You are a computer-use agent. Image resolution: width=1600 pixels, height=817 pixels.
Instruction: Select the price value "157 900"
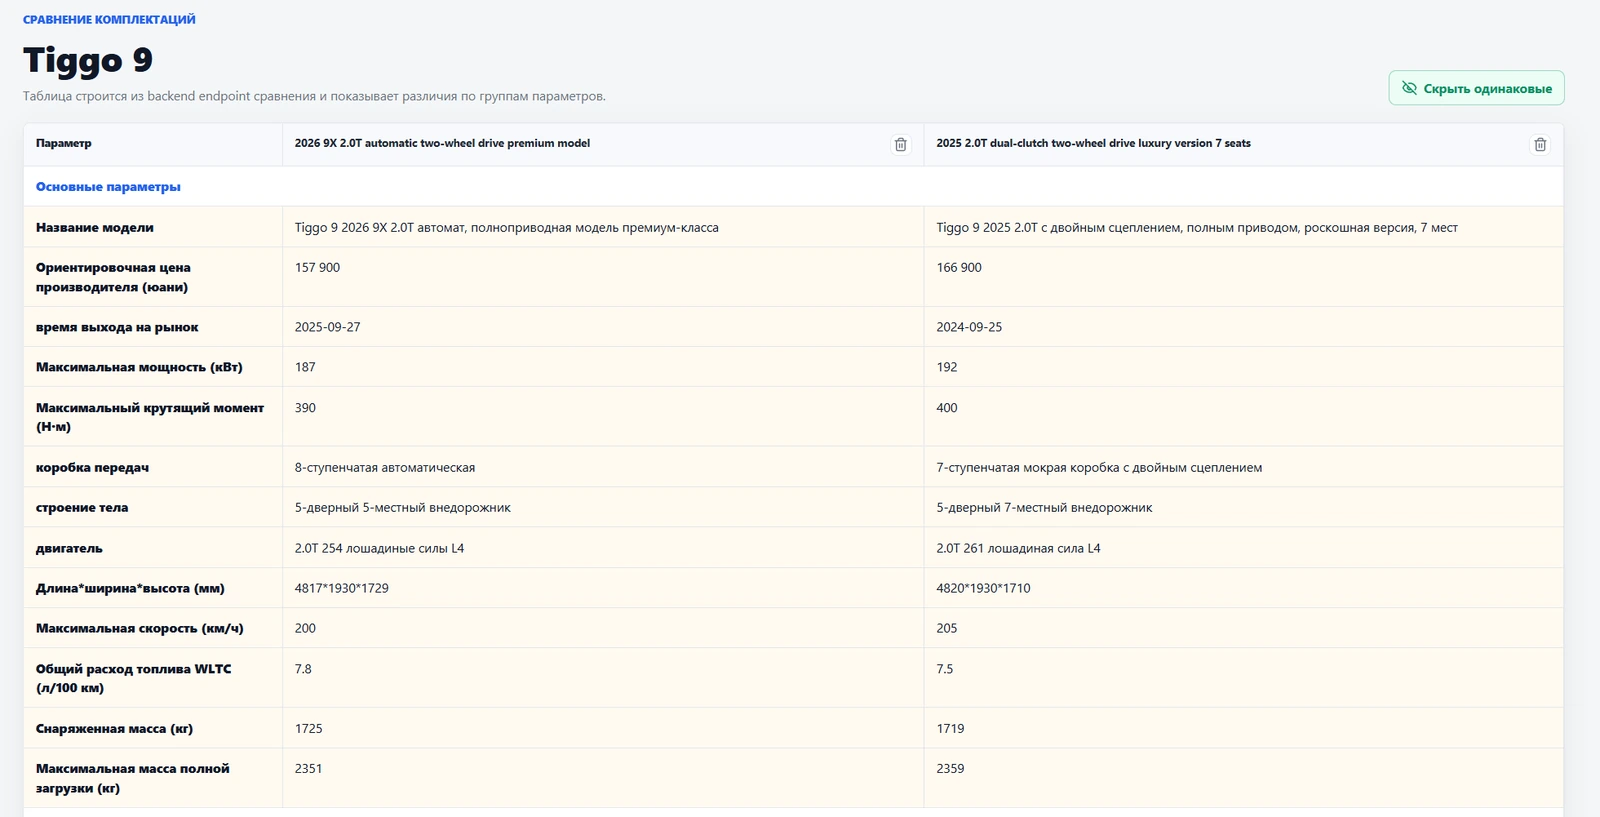coord(317,268)
